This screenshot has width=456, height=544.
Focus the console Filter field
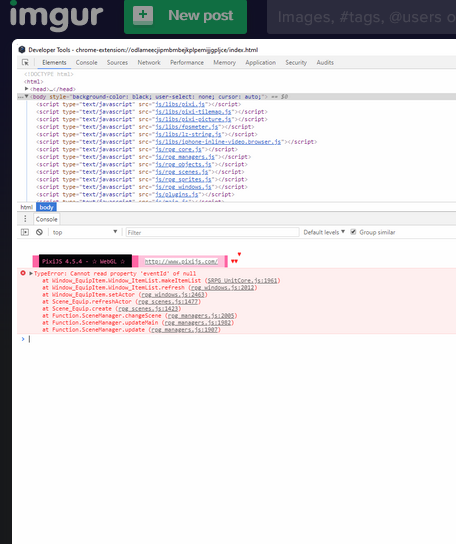212,232
